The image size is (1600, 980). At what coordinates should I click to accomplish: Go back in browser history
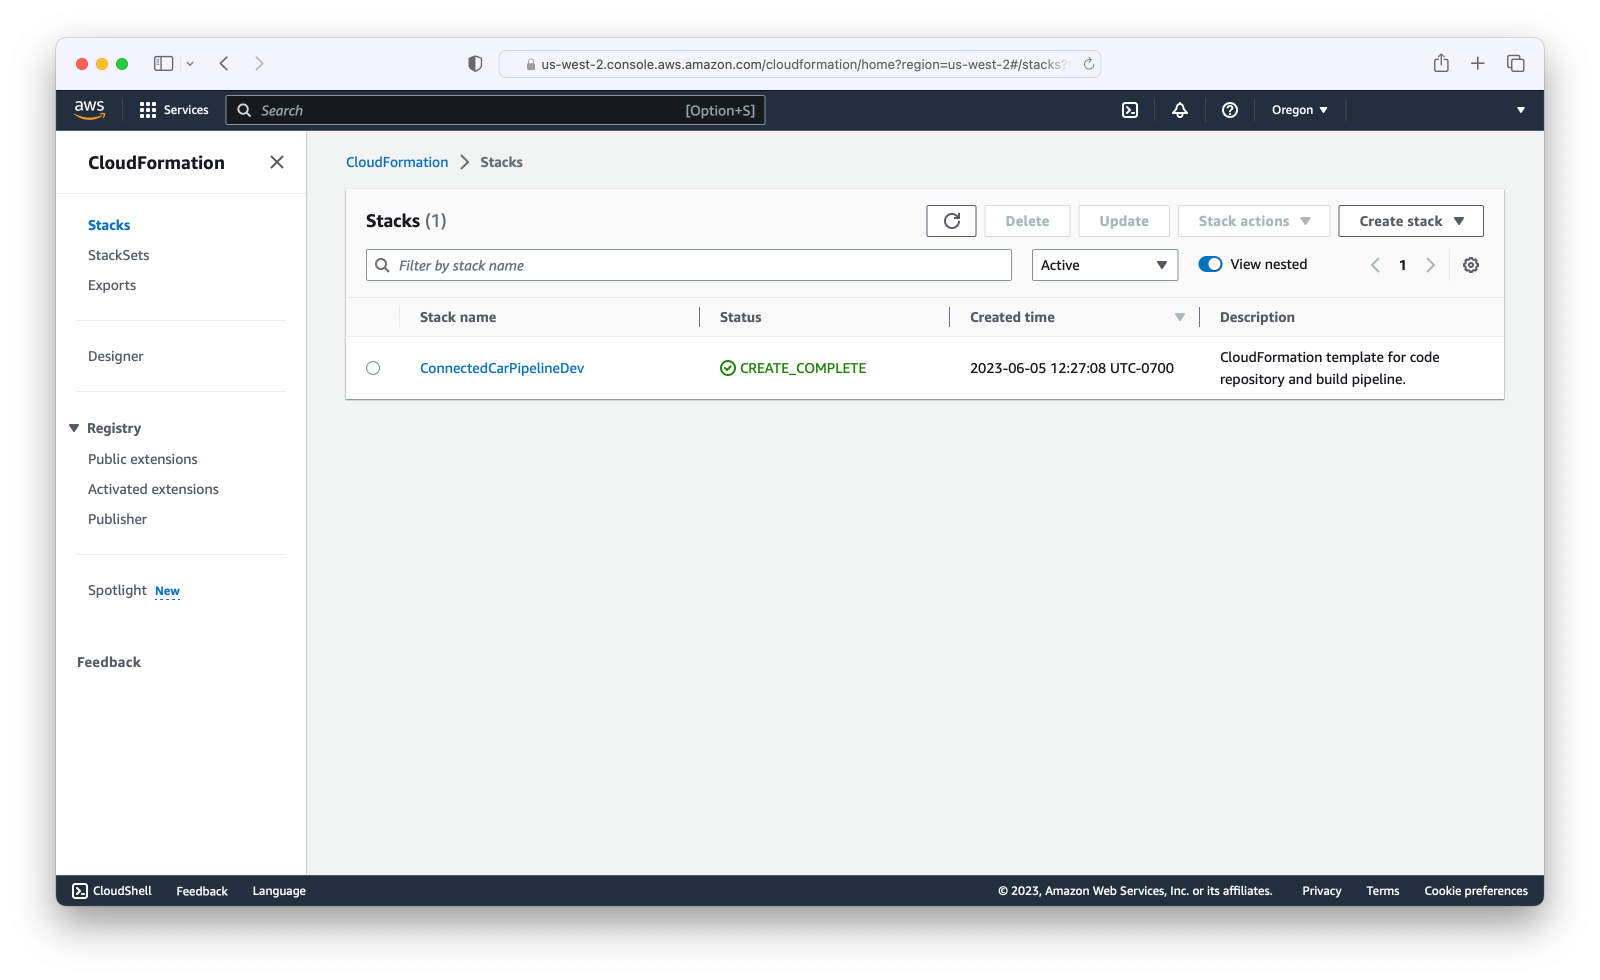(x=224, y=63)
